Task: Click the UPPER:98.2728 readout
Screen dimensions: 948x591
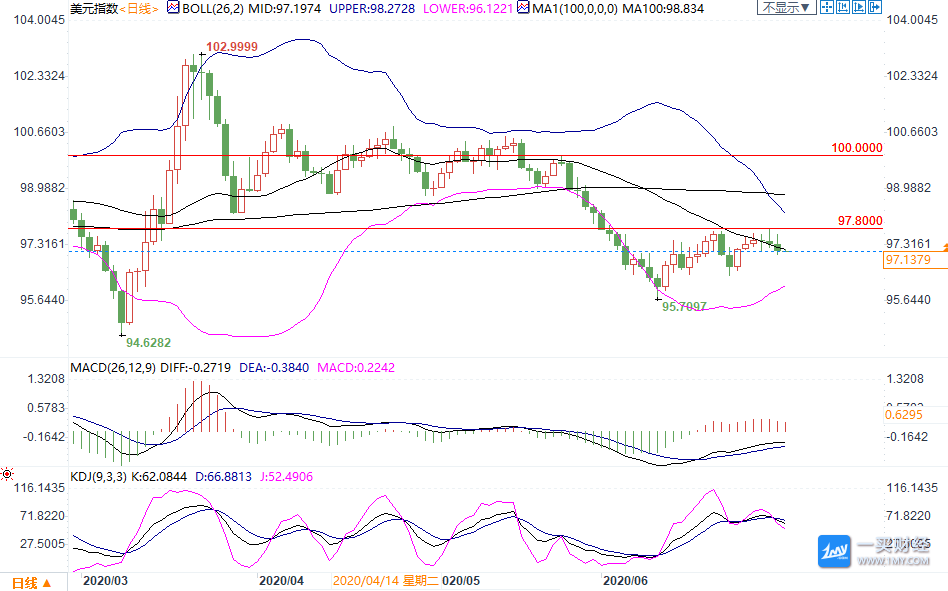Action: coord(372,8)
